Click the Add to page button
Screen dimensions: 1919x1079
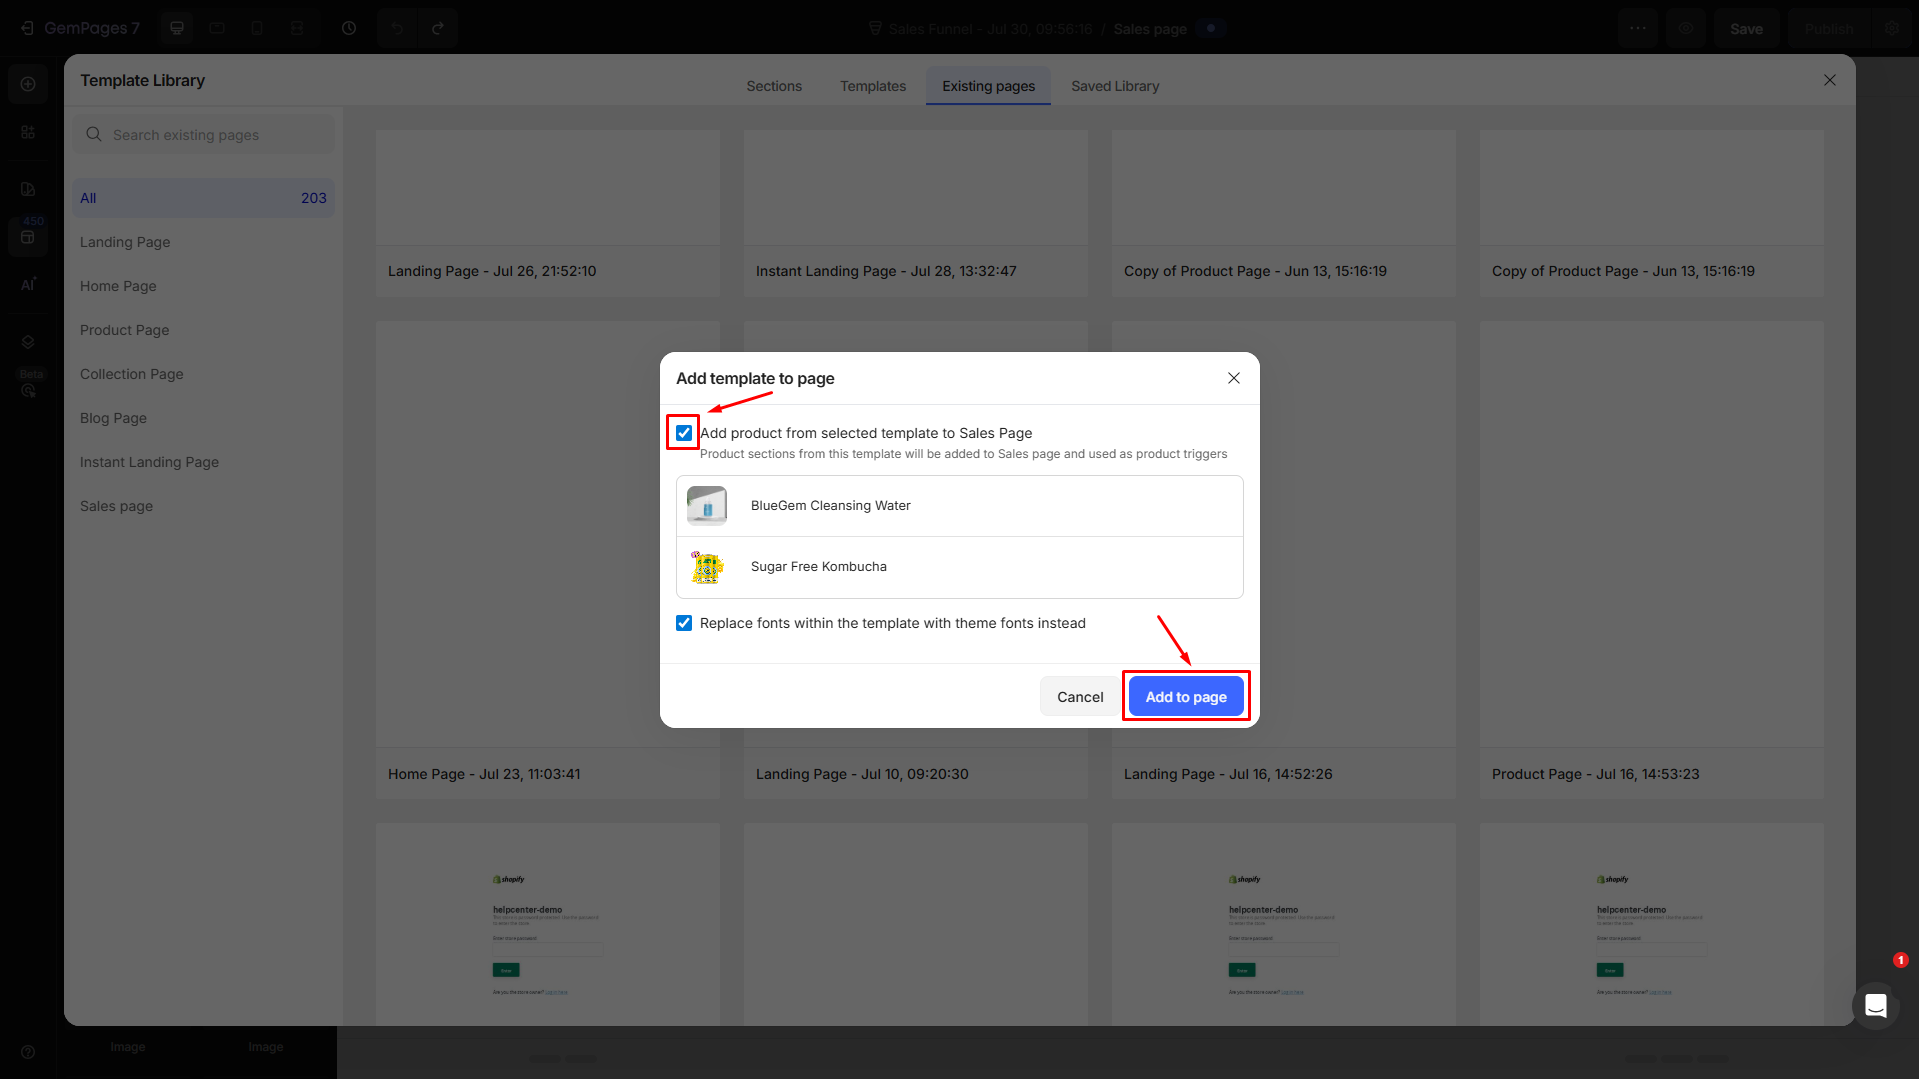1186,697
